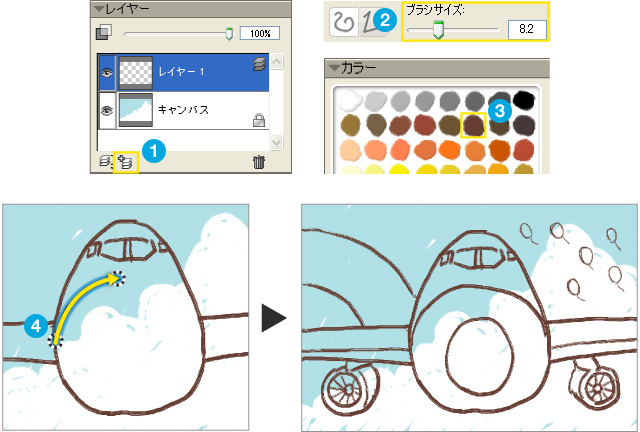Select the レイヤー 1 layer name
The width and height of the screenshot is (640, 432).
coord(181,72)
